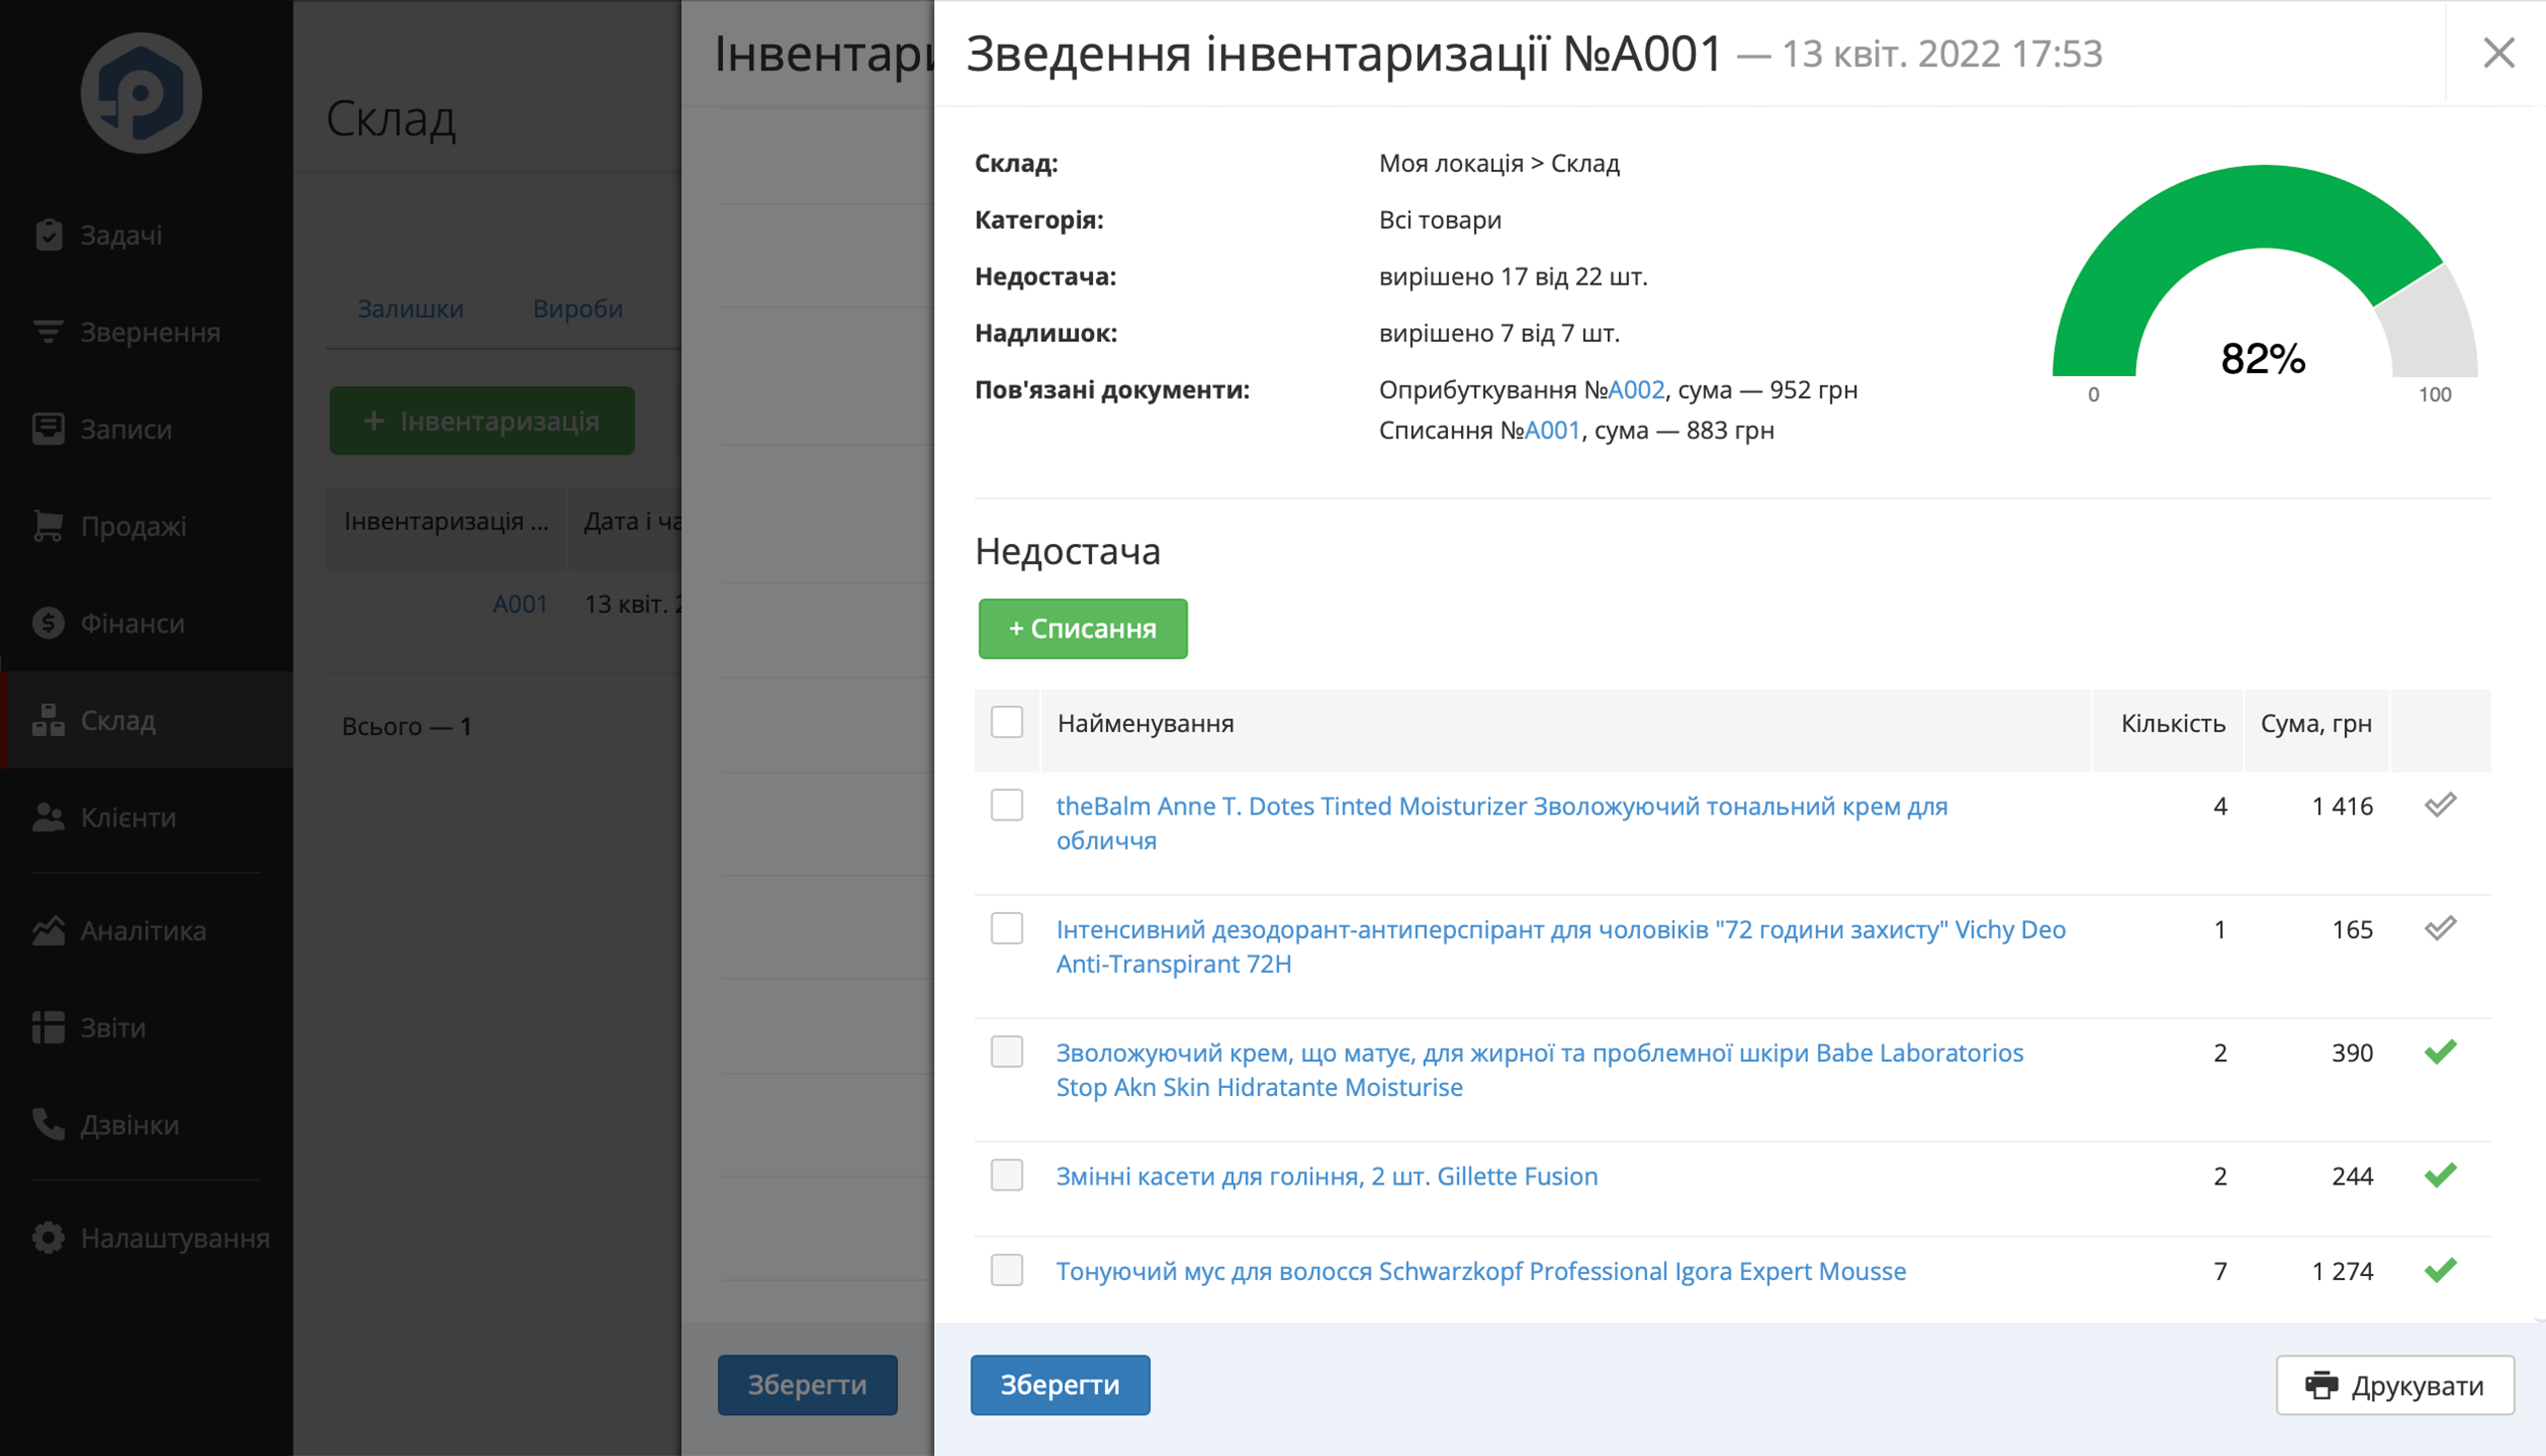The image size is (2546, 1456).
Task: Click the + Інвентаризація button on Склад page
Action: tap(482, 421)
